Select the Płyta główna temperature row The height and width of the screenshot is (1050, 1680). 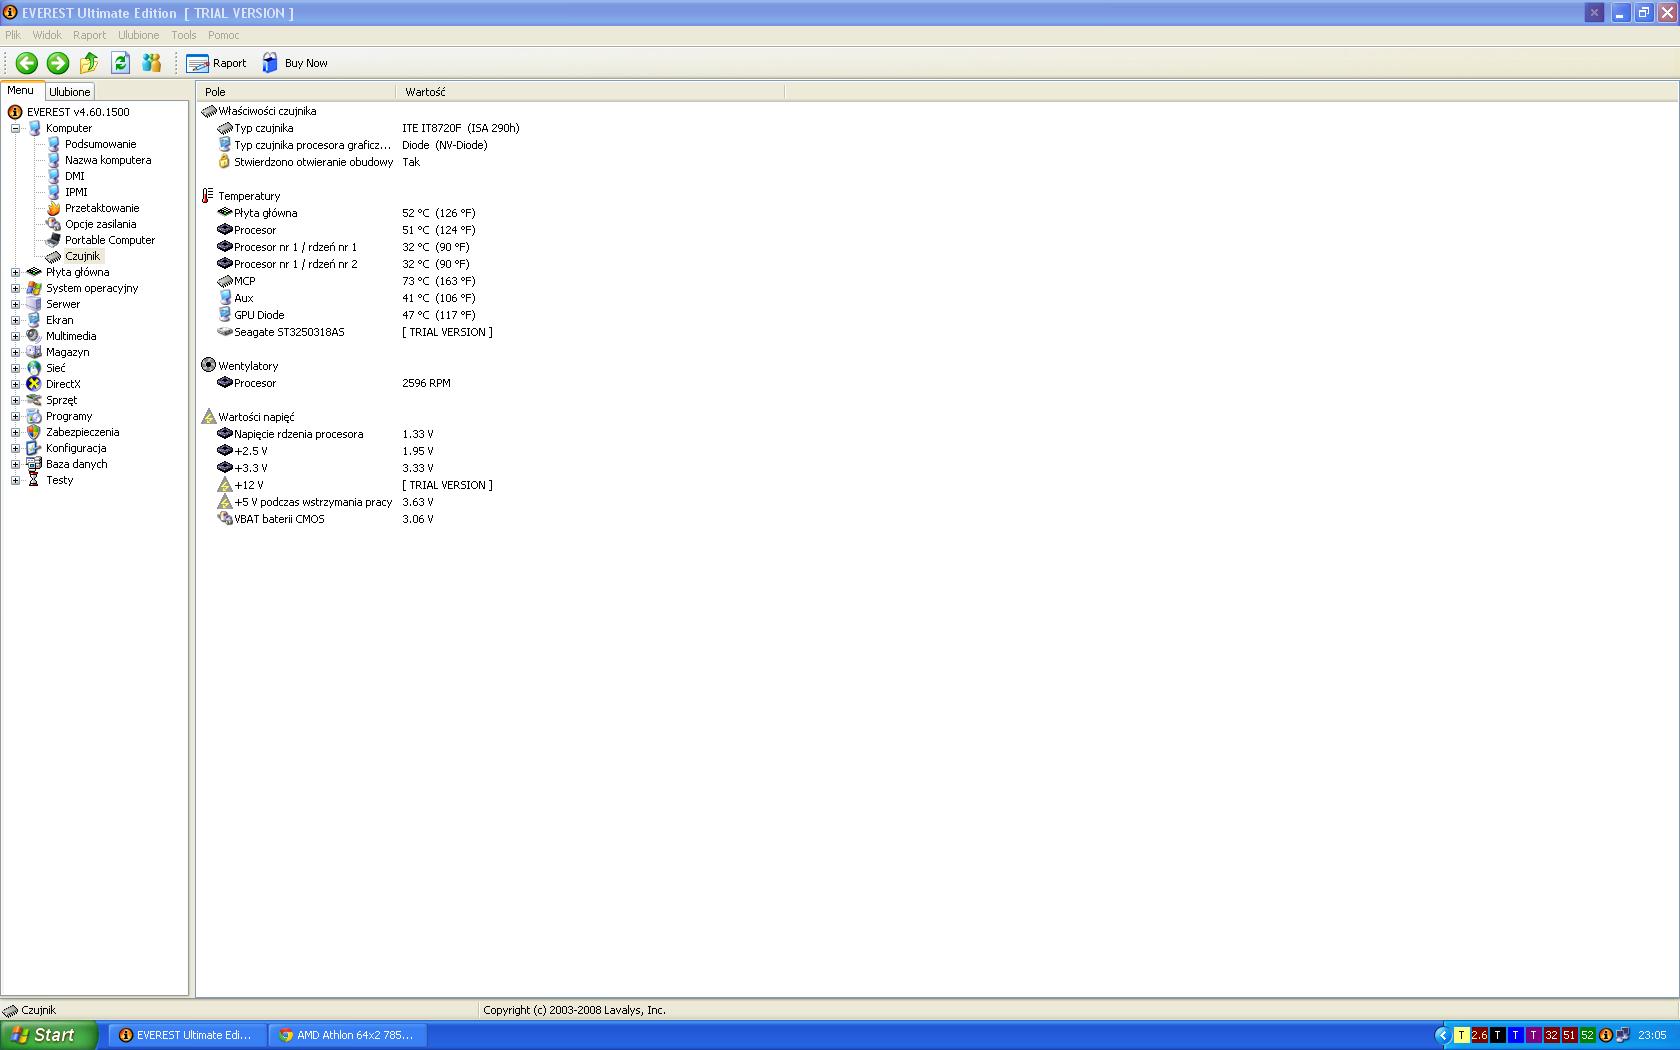pyautogui.click(x=345, y=213)
